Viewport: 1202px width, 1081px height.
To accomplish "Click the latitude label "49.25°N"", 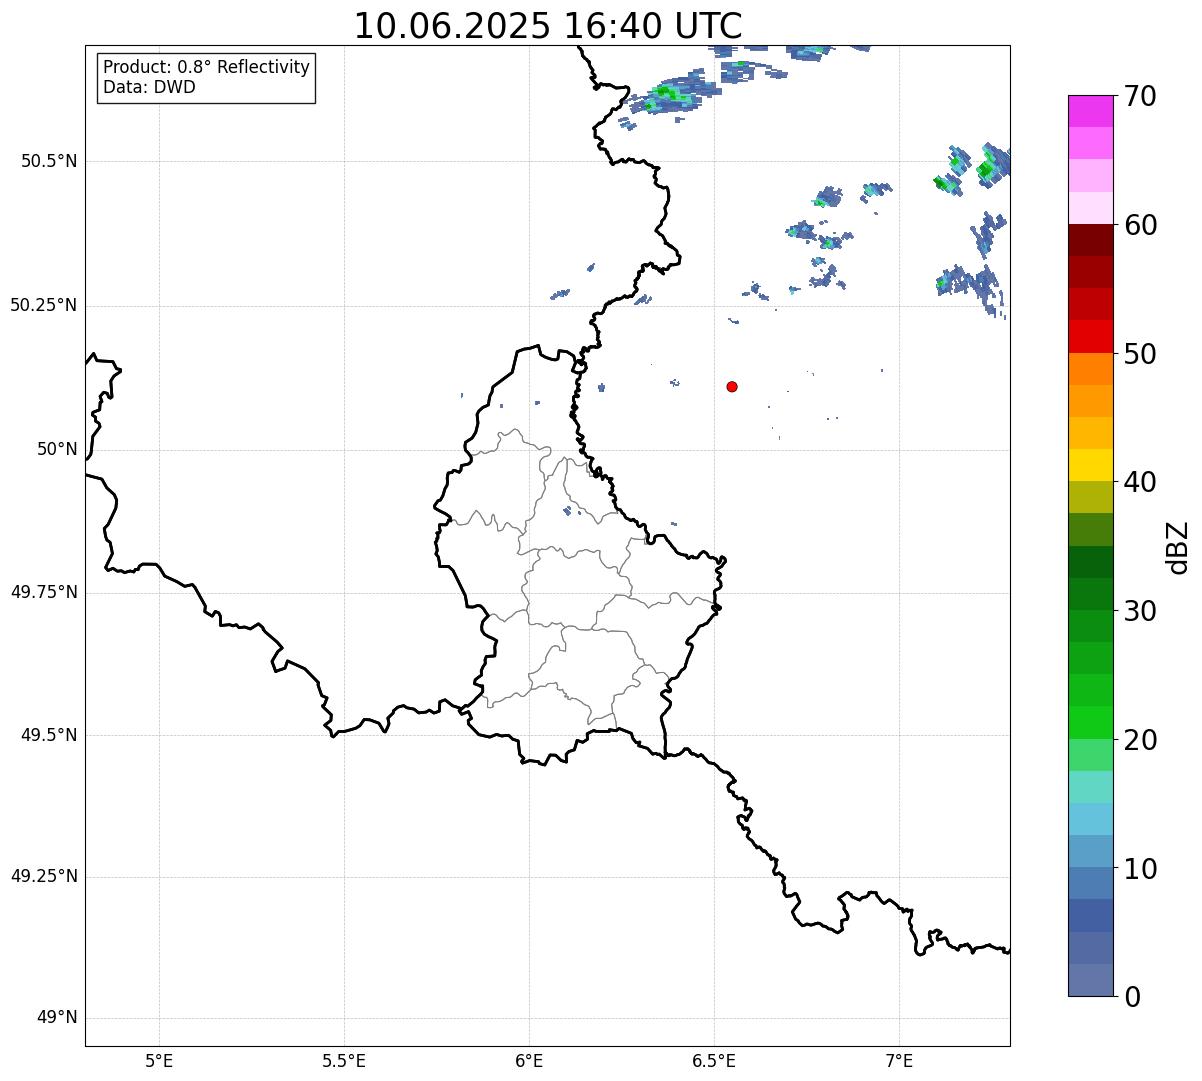I will tap(43, 877).
